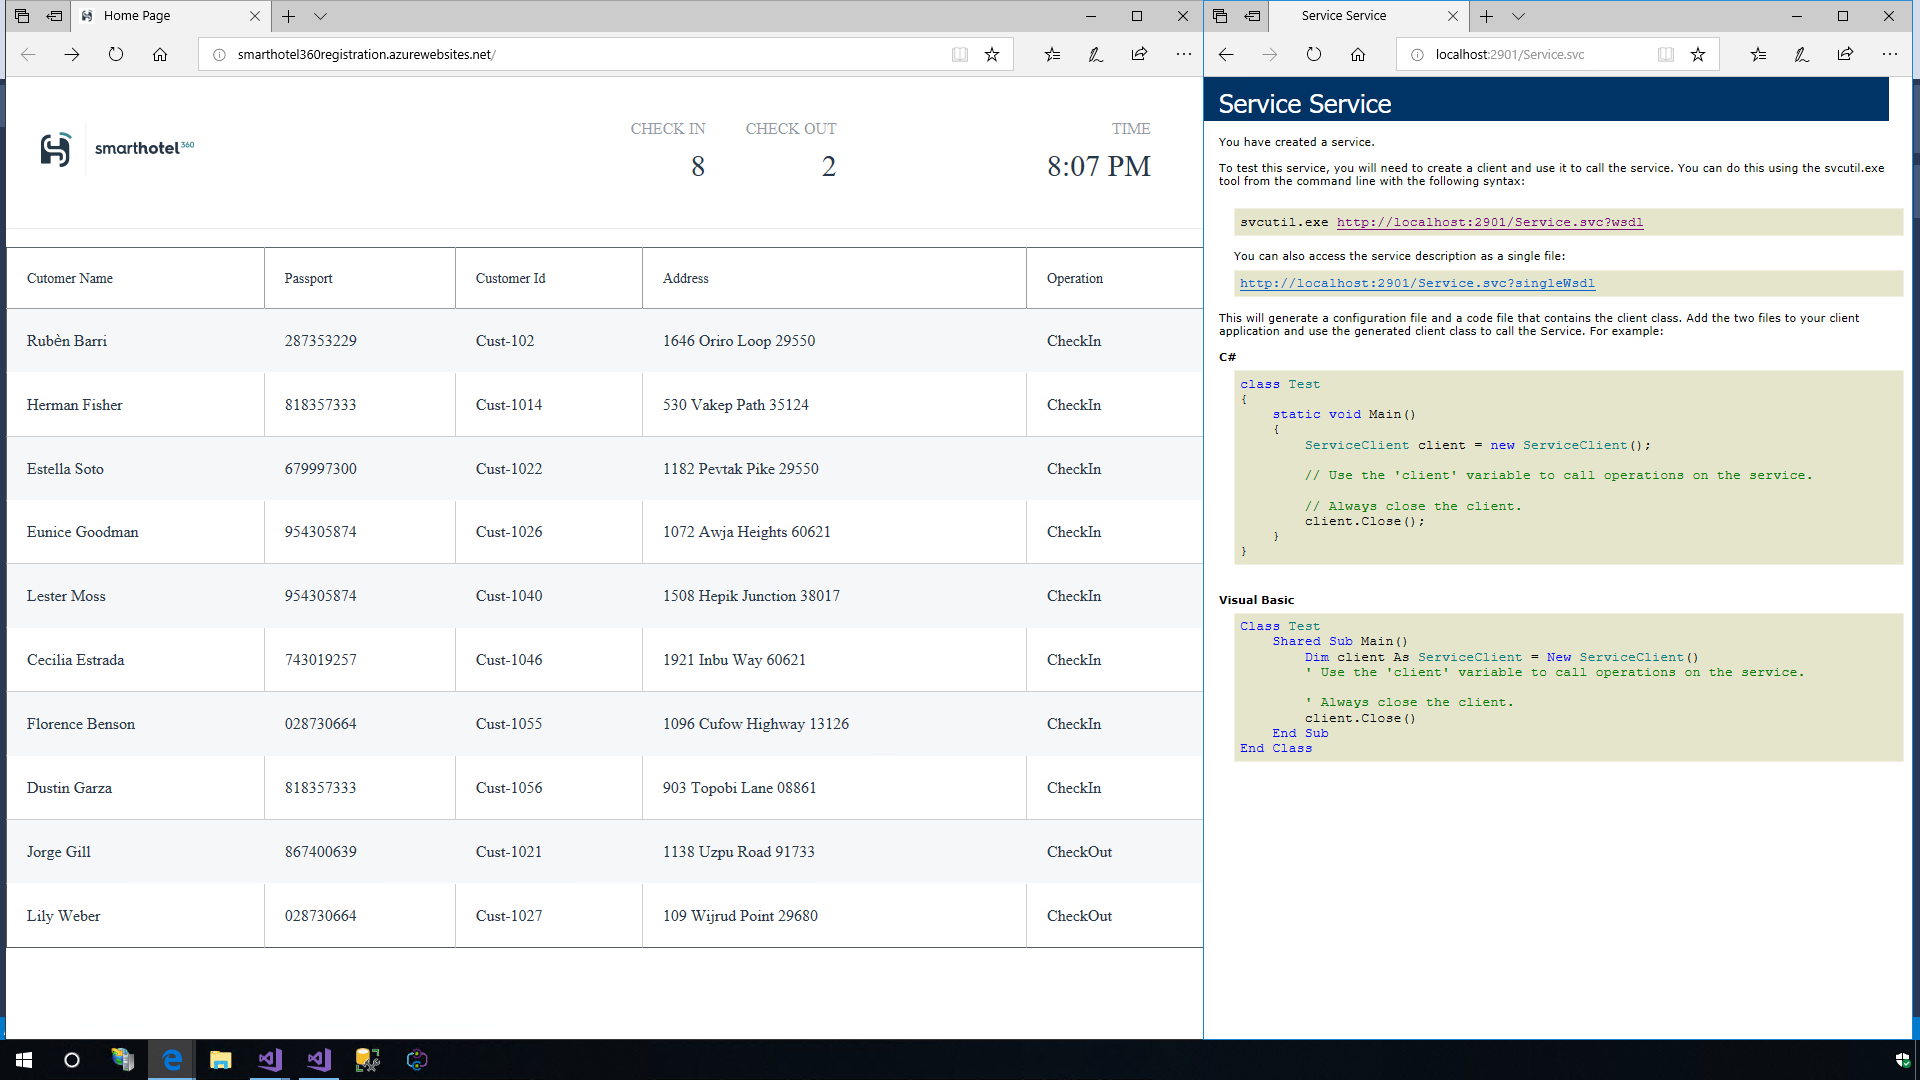1920x1080 pixels.
Task: Expand tab preview chevron in left browser
Action: coord(320,16)
